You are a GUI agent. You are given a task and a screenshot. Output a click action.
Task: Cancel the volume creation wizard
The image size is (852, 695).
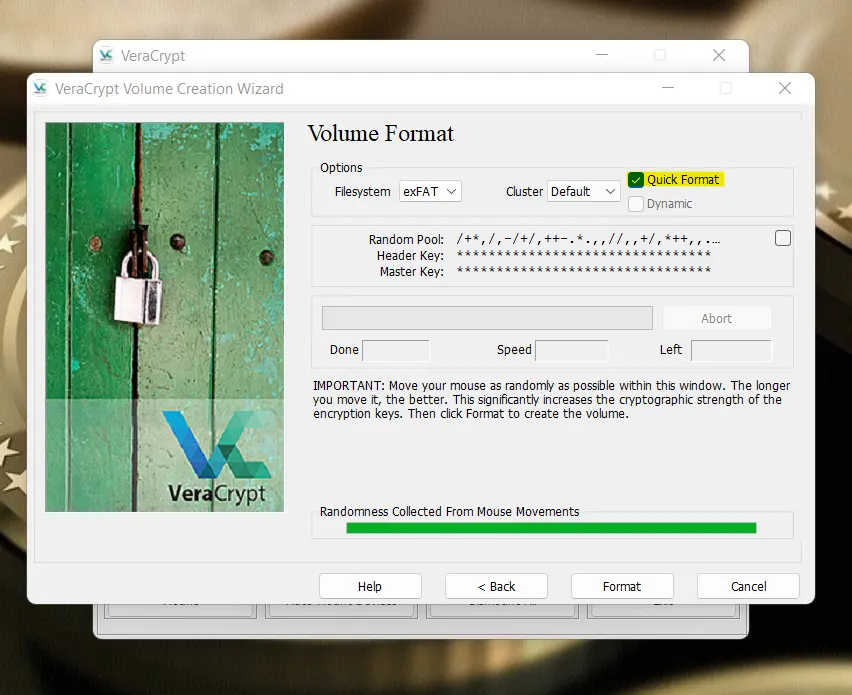click(x=748, y=586)
